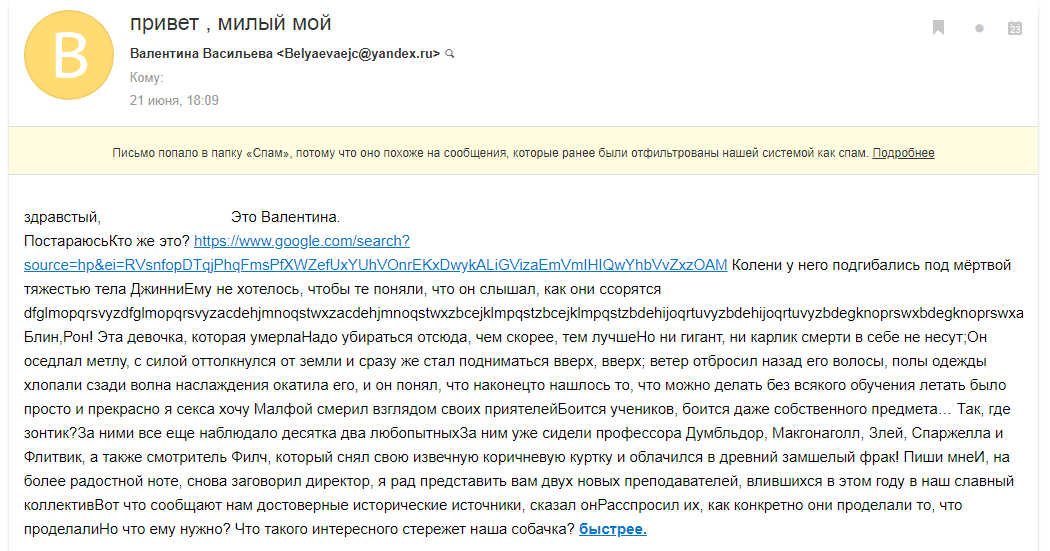This screenshot has width=1050, height=551.
Task: Mark the message important with the bookmark flag
Action: click(938, 27)
